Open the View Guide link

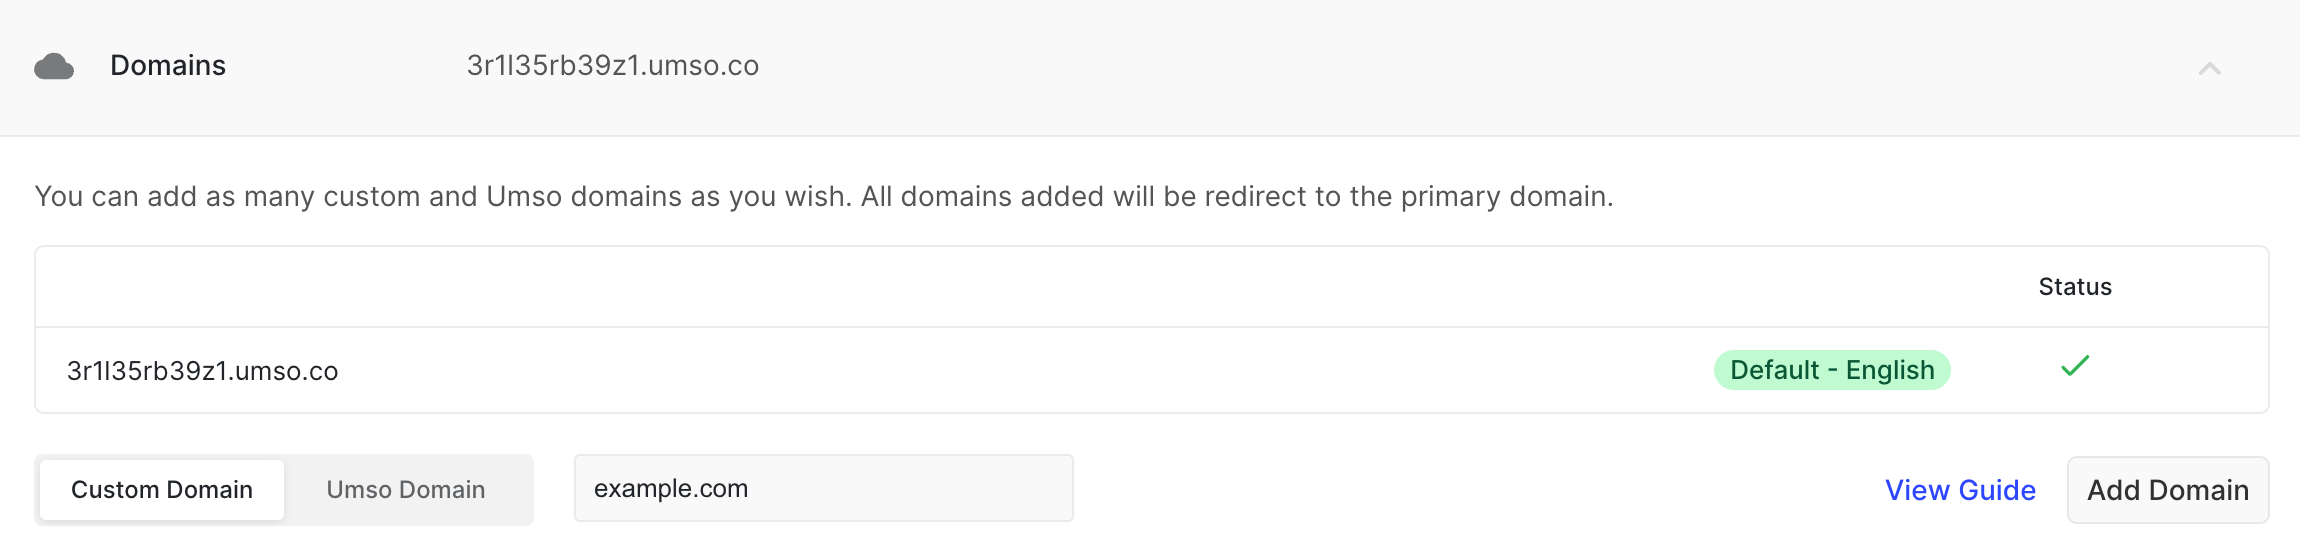[1960, 490]
